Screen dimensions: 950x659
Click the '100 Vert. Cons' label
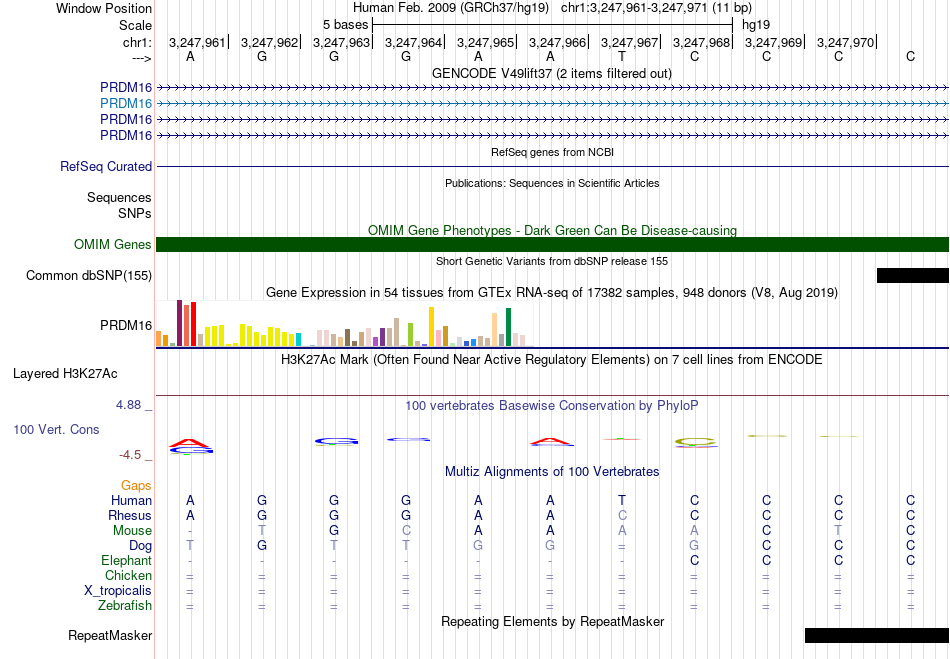pyautogui.click(x=56, y=429)
